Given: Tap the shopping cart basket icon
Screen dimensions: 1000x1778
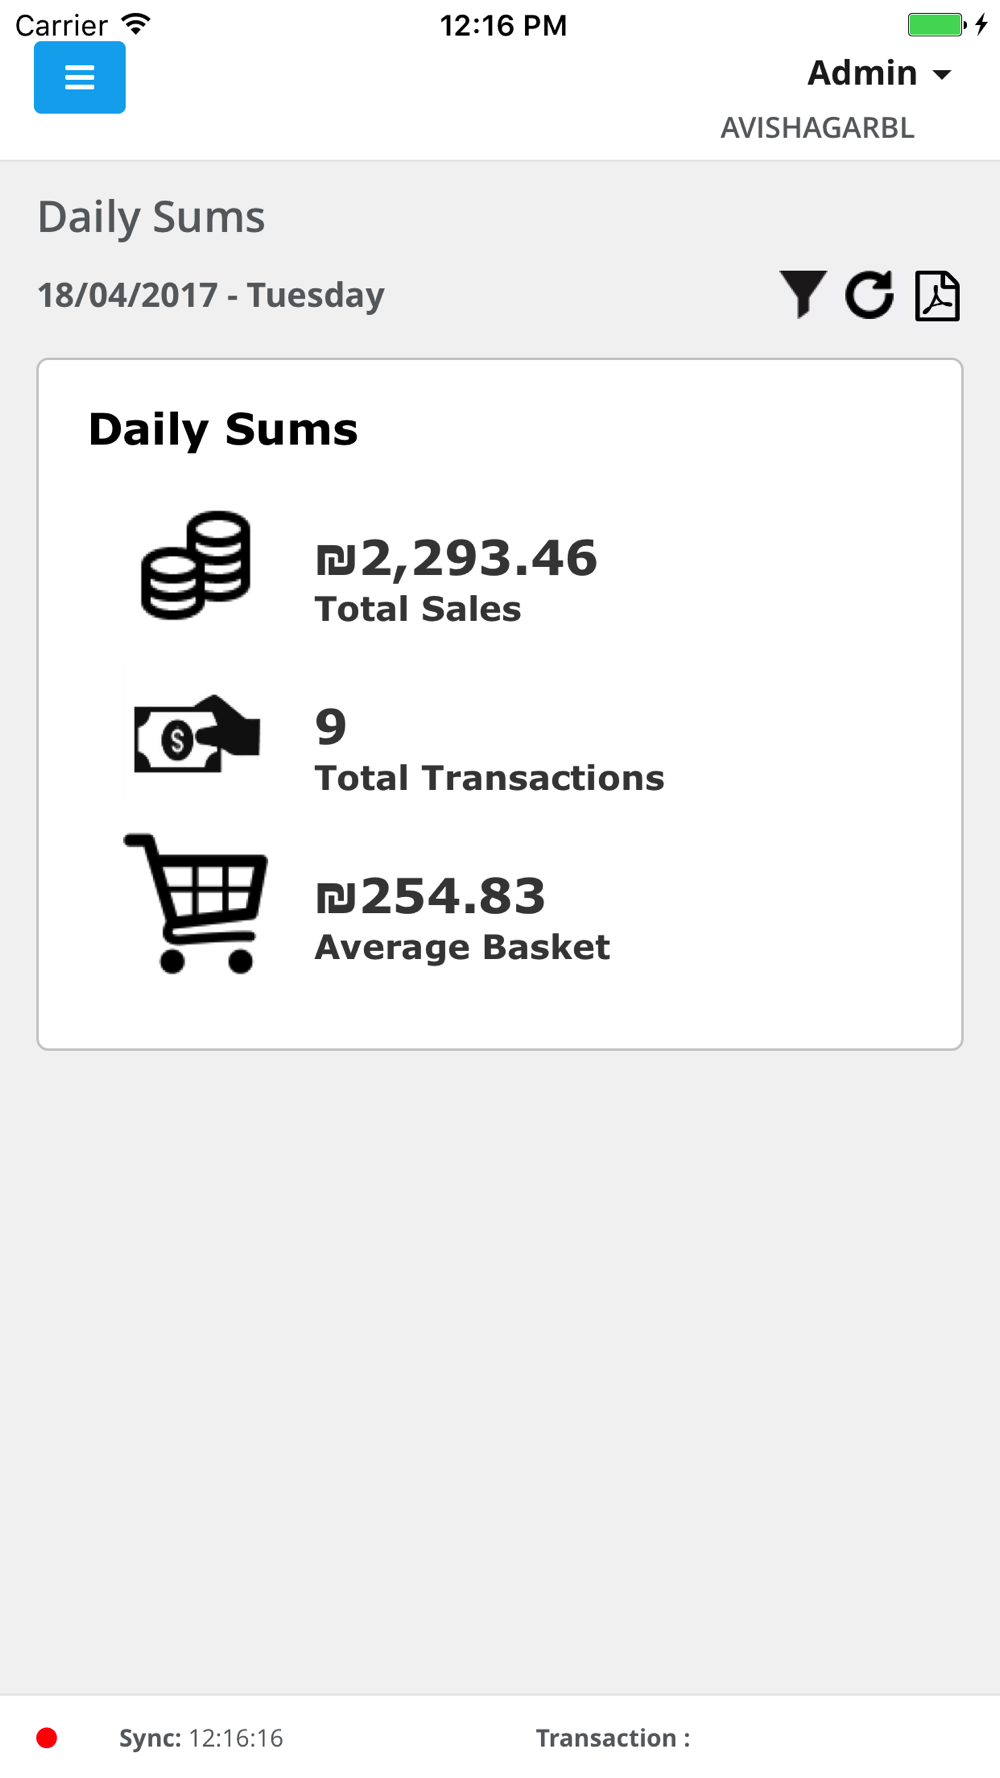Looking at the screenshot, I should coord(197,903).
